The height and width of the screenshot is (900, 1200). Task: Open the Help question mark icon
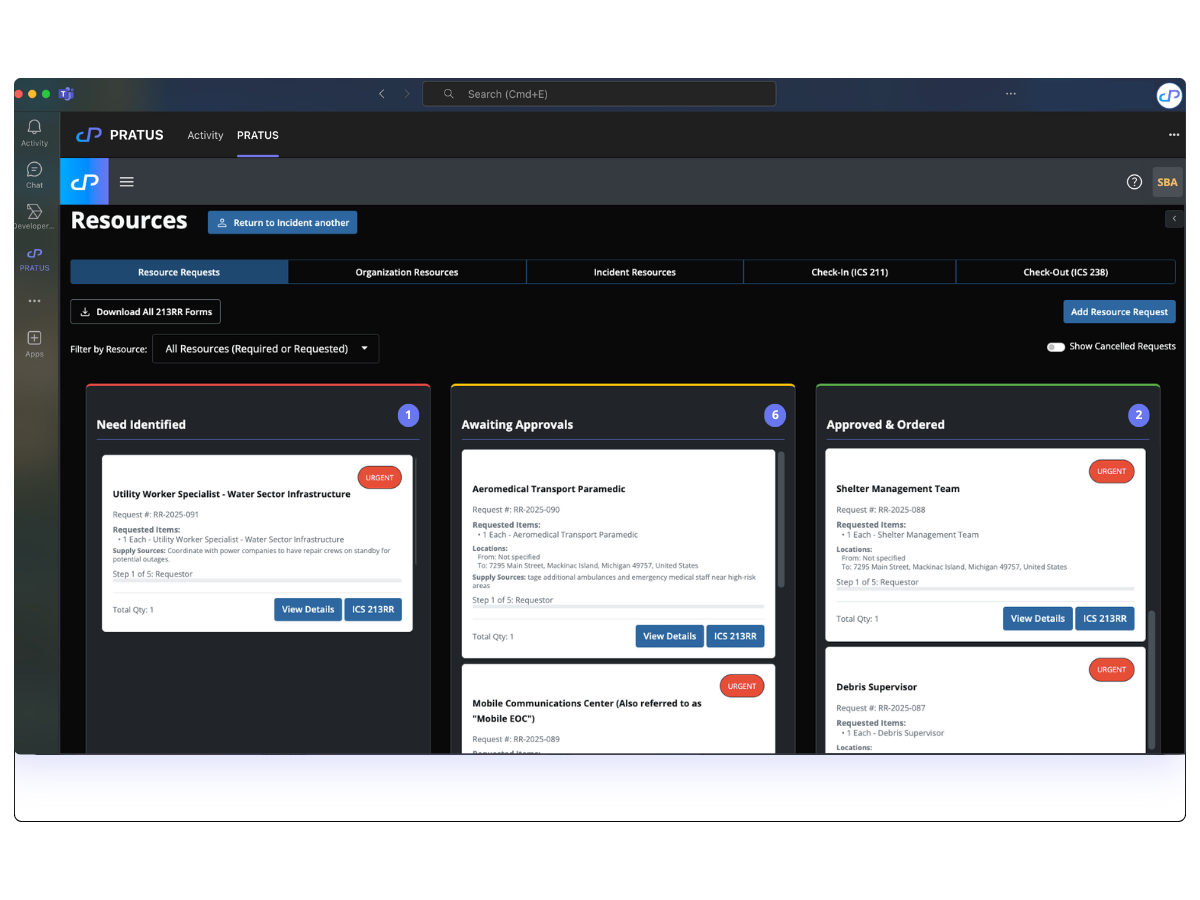click(1134, 182)
